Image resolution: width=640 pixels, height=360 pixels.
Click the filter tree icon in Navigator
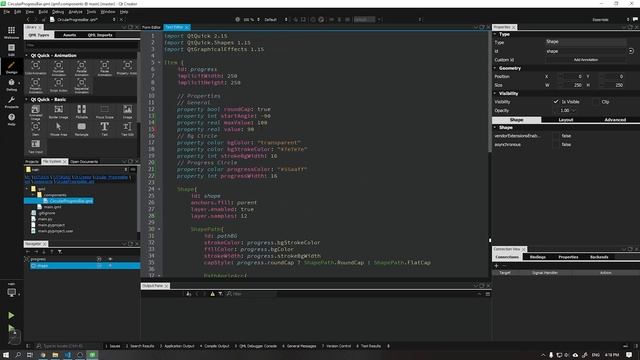[60, 252]
